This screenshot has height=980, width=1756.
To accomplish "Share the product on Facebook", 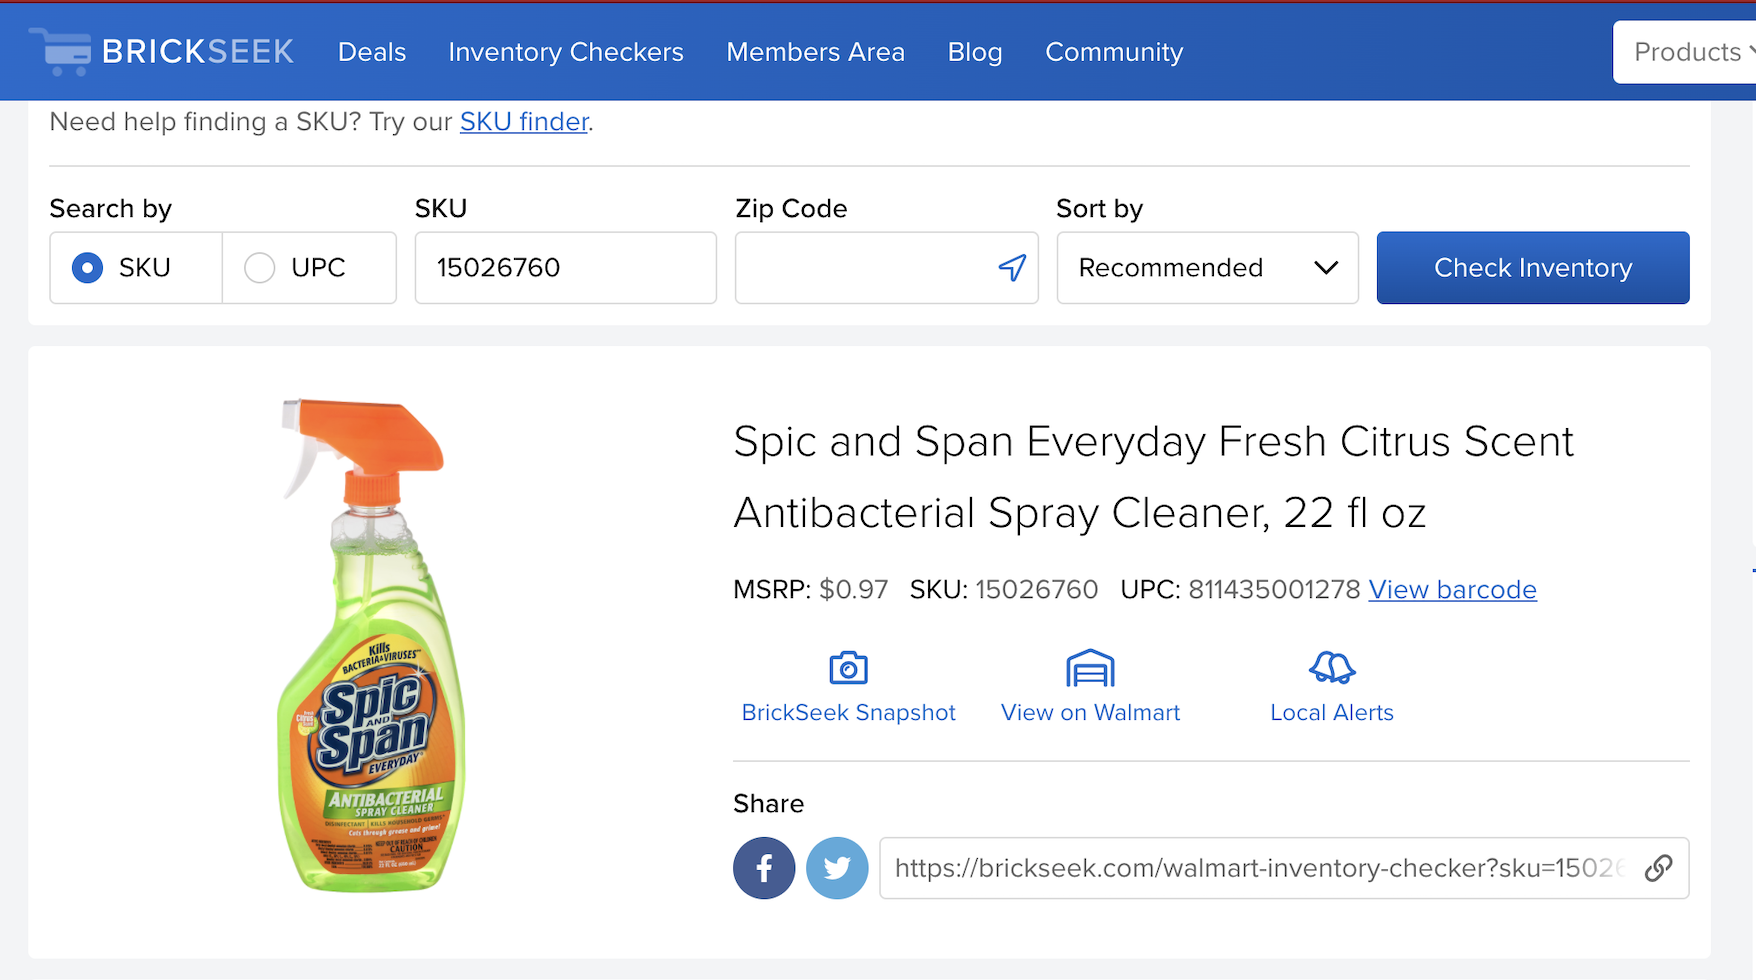I will click(763, 868).
